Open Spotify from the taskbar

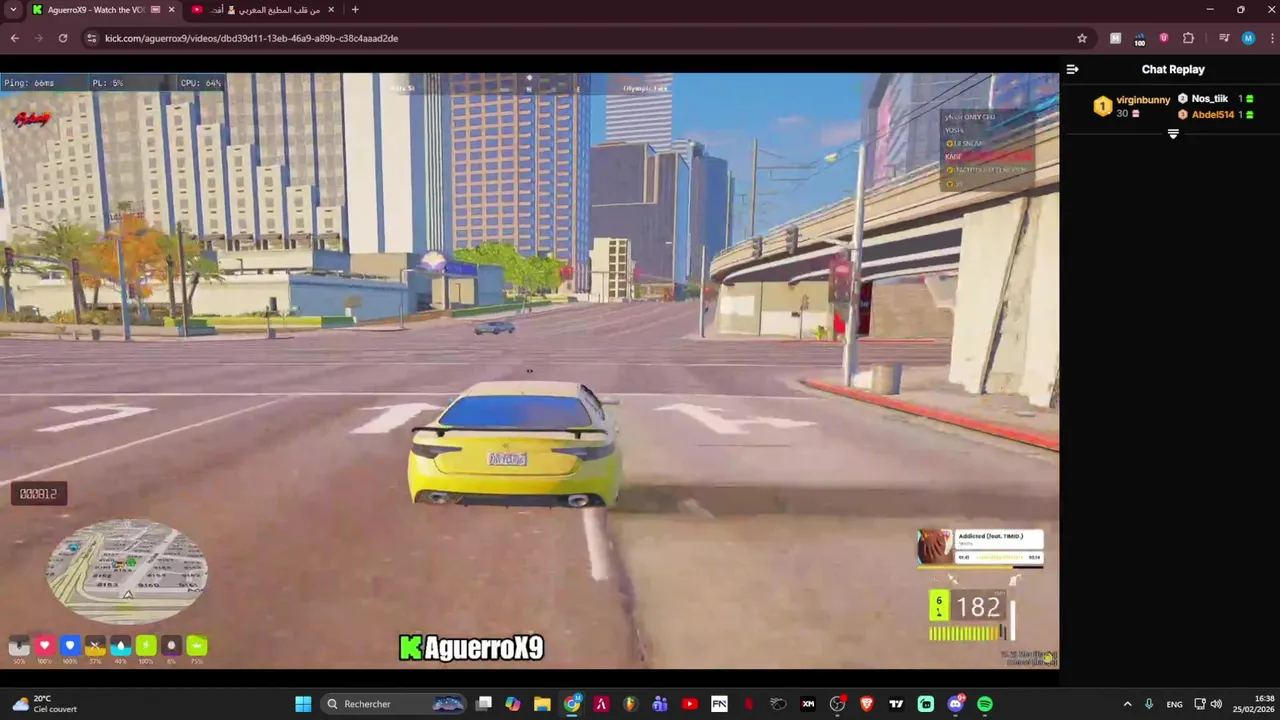coord(985,704)
